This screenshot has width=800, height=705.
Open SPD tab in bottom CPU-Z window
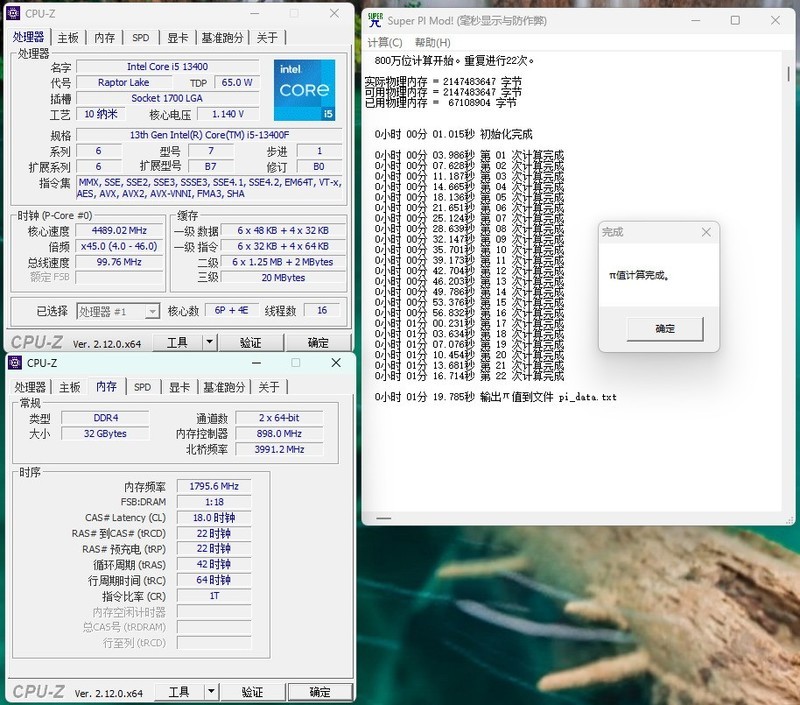coord(142,387)
